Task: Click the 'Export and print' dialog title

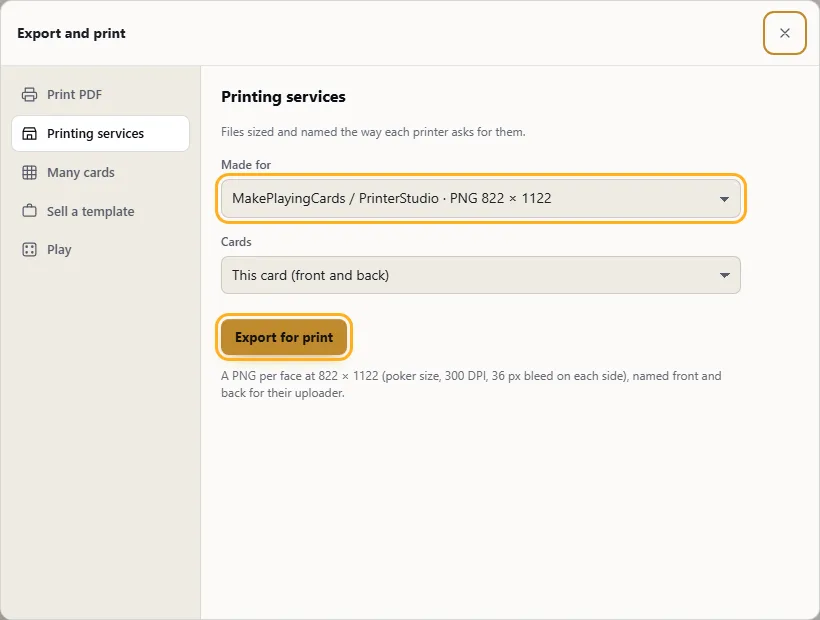Action: pos(71,33)
